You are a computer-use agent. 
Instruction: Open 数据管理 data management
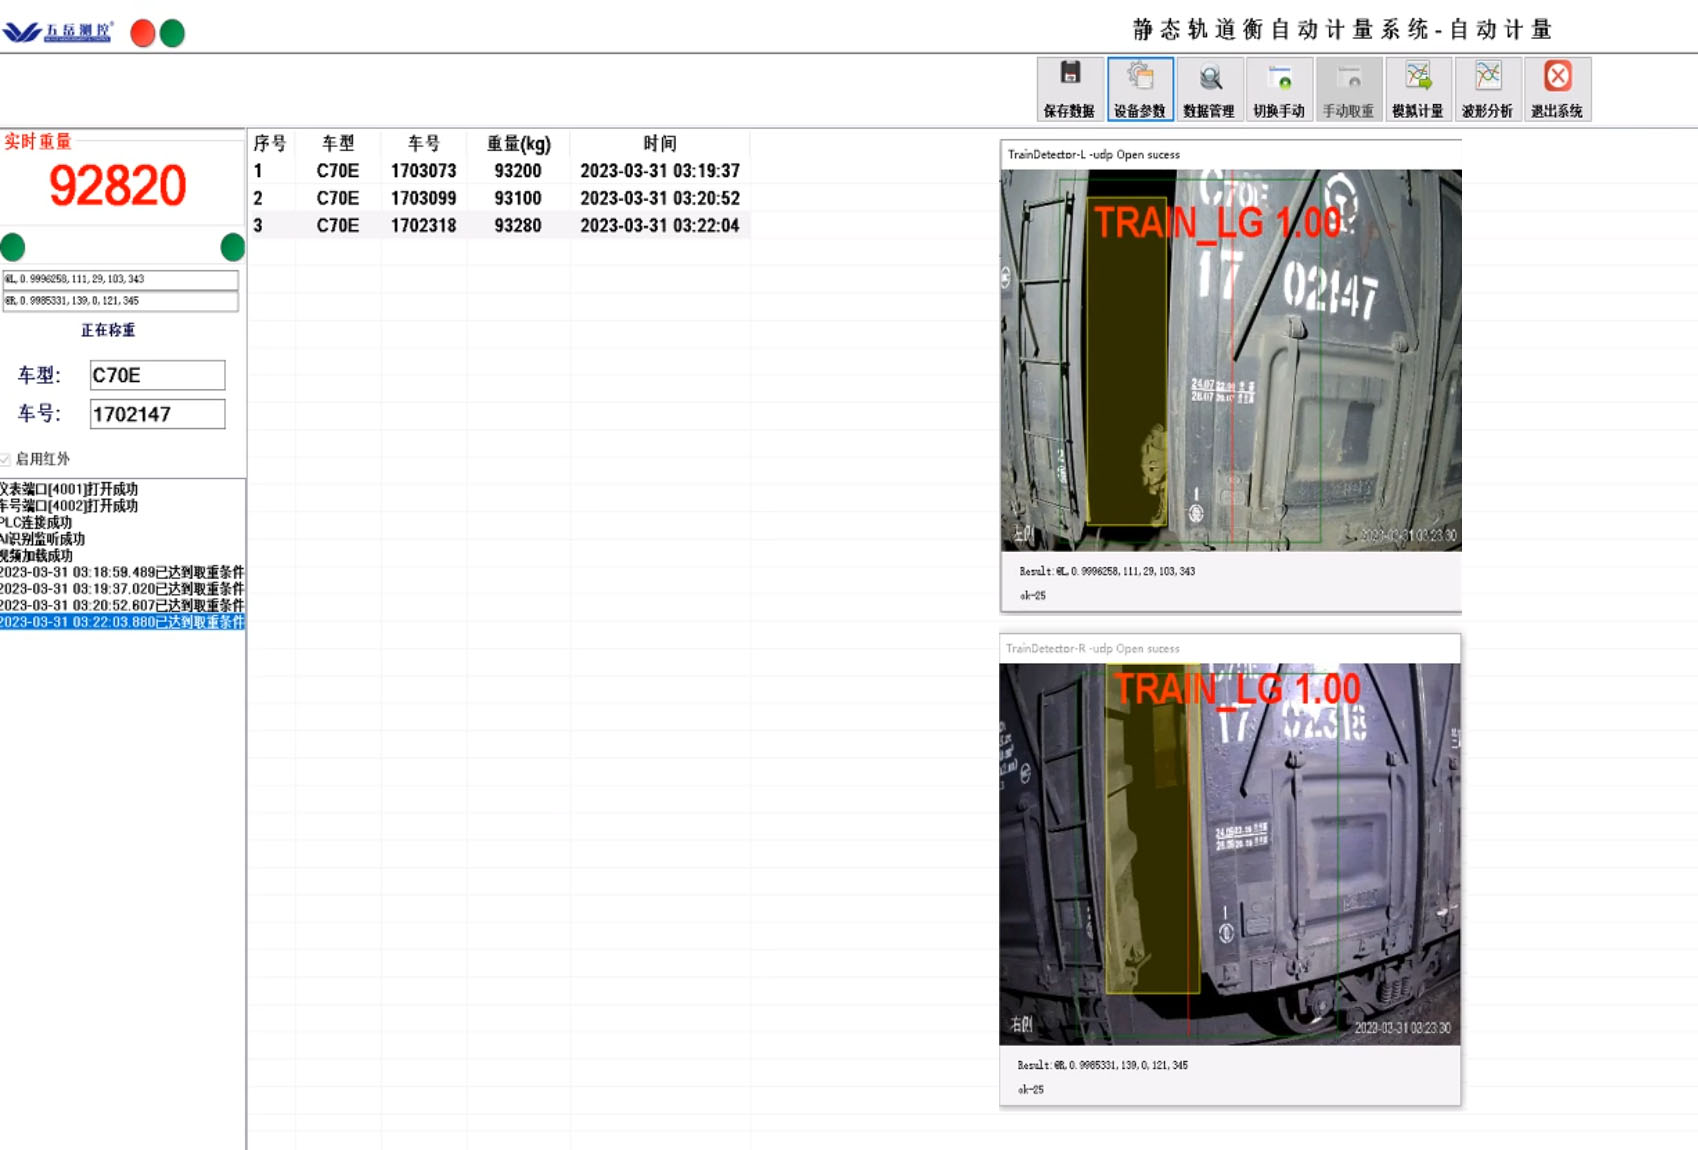(1208, 89)
